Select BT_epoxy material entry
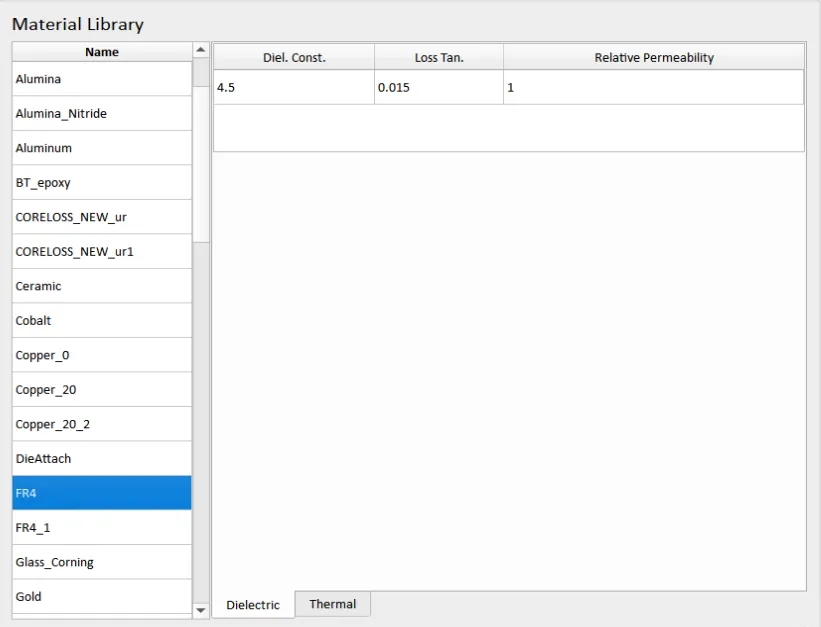Viewport: 821px width, 627px height. (101, 183)
